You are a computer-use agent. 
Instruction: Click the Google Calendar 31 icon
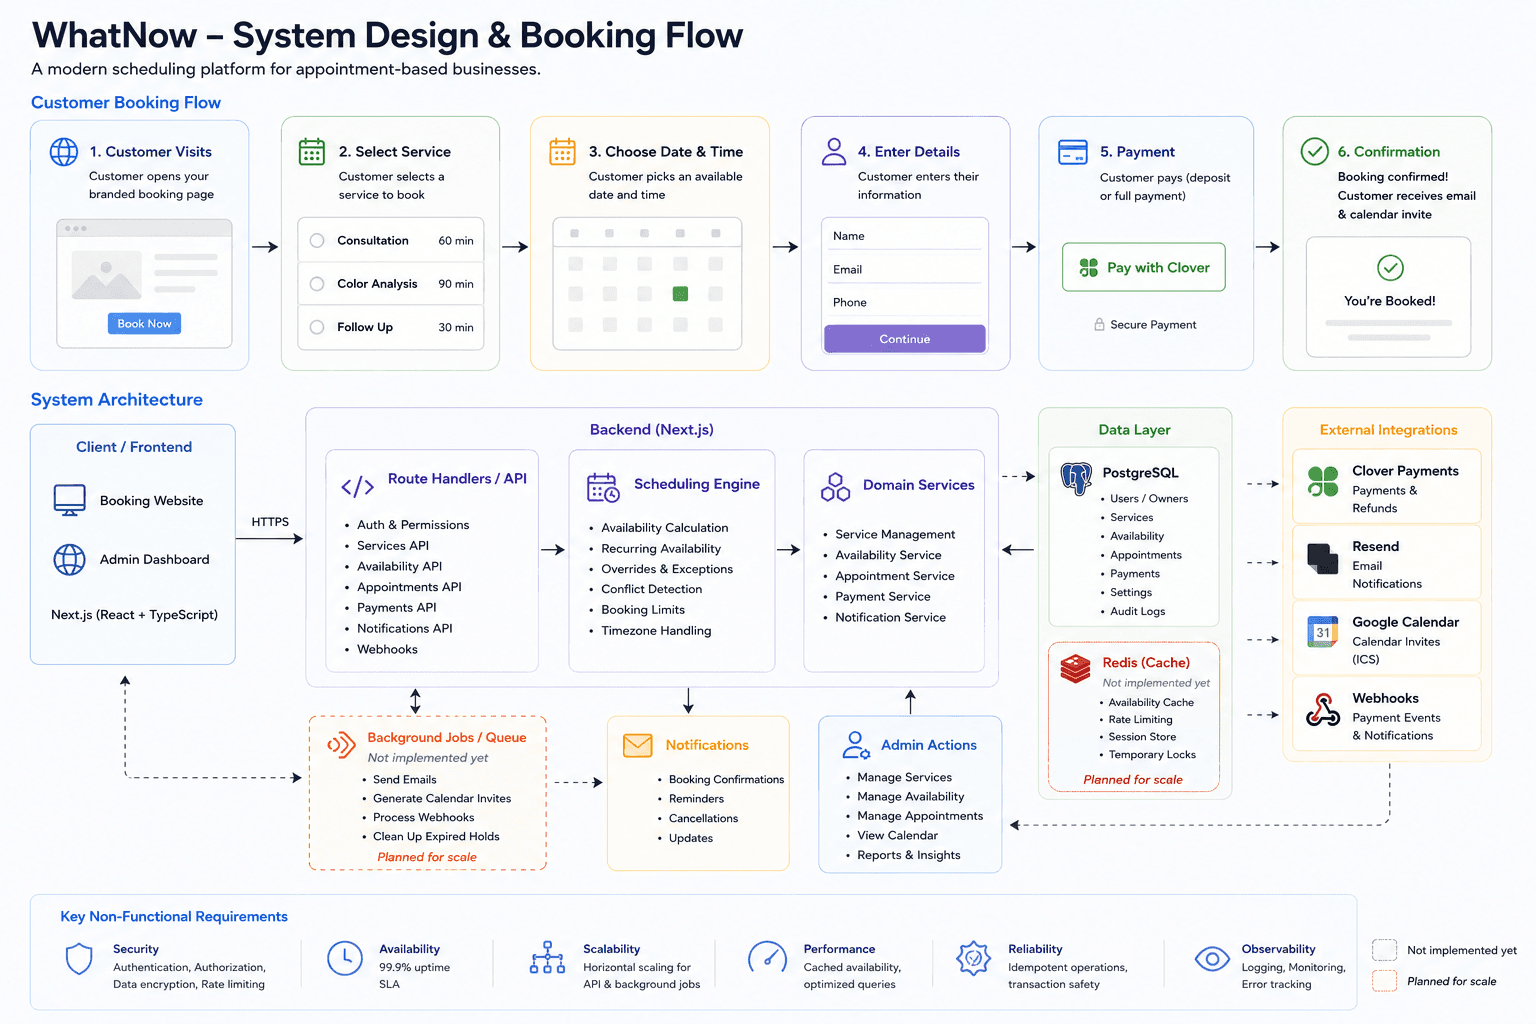pyautogui.click(x=1323, y=632)
